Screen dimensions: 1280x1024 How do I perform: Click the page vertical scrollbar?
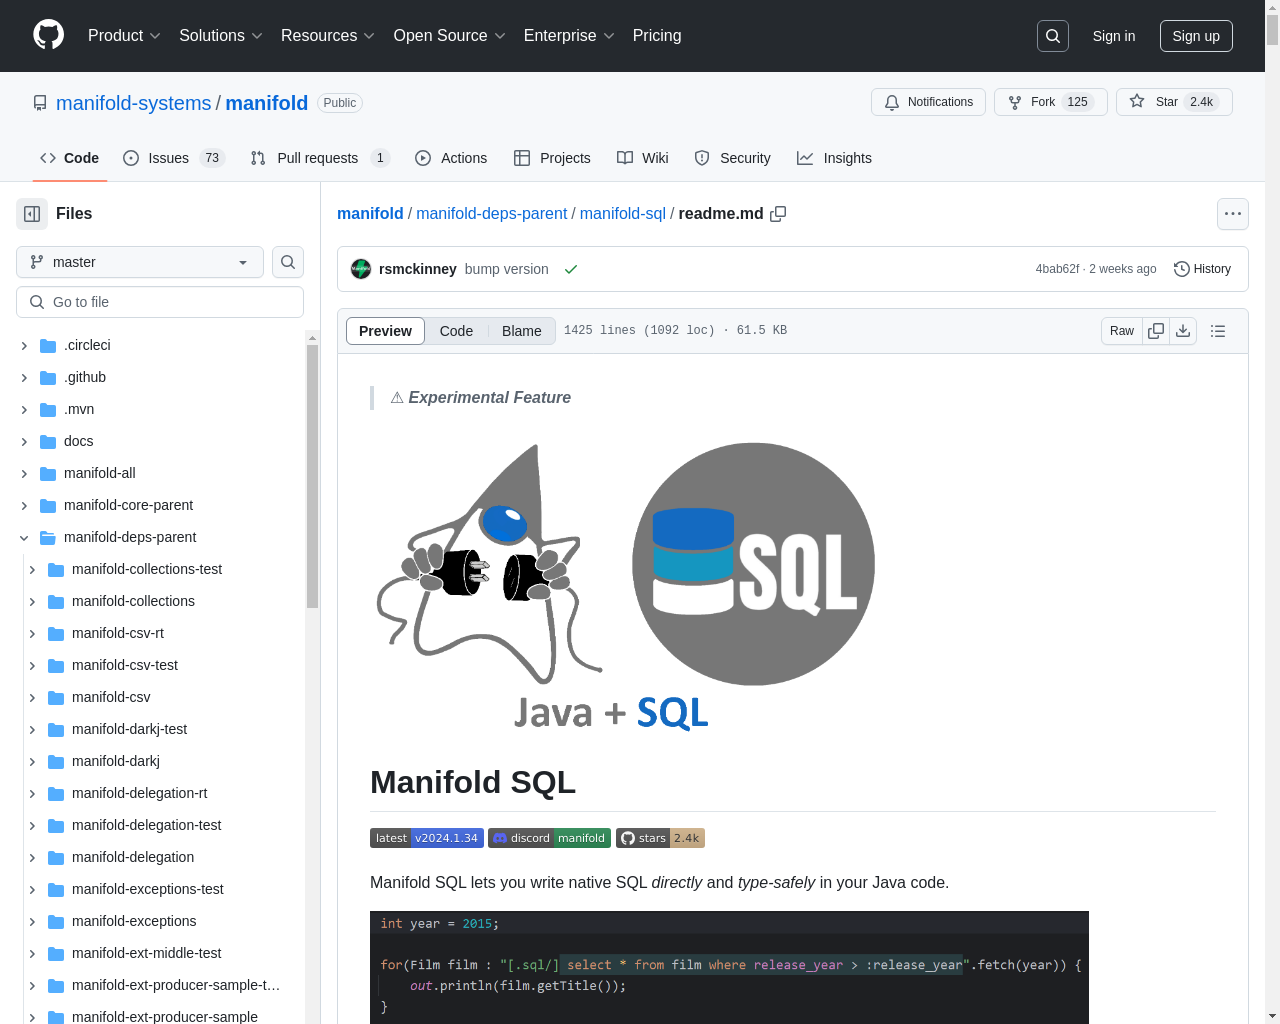(1272, 30)
